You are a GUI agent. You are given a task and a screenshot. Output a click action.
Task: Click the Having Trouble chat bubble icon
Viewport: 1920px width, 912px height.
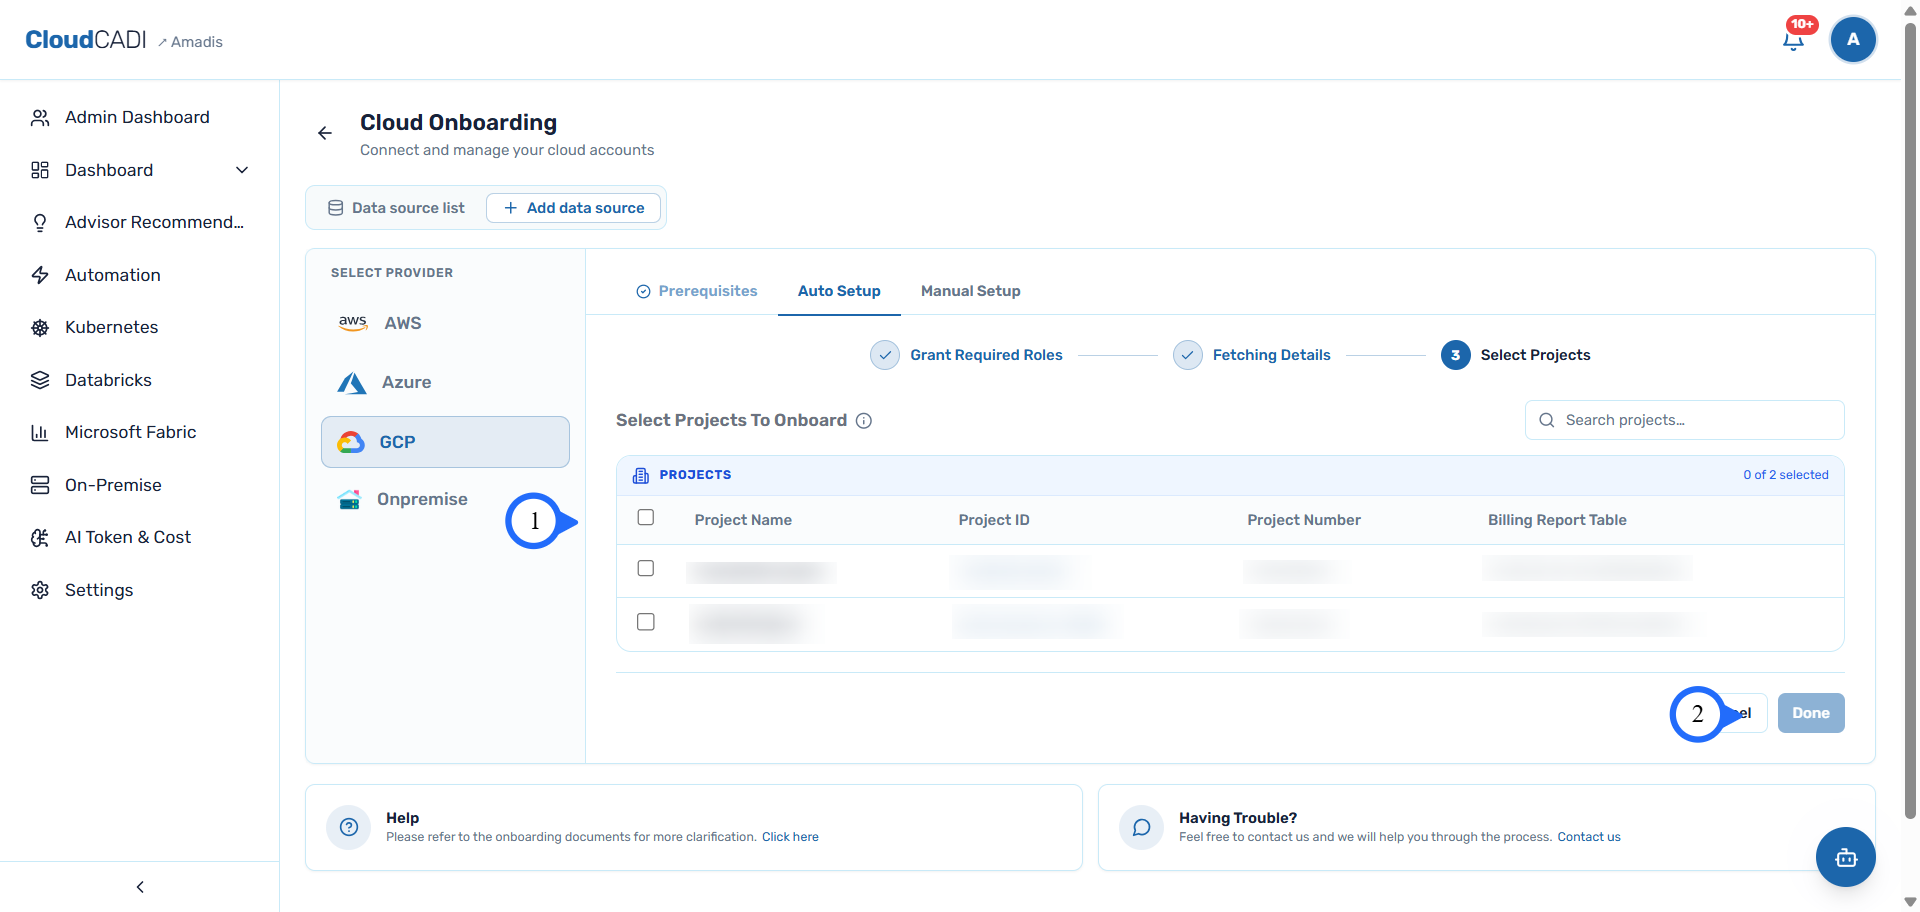coord(1142,827)
